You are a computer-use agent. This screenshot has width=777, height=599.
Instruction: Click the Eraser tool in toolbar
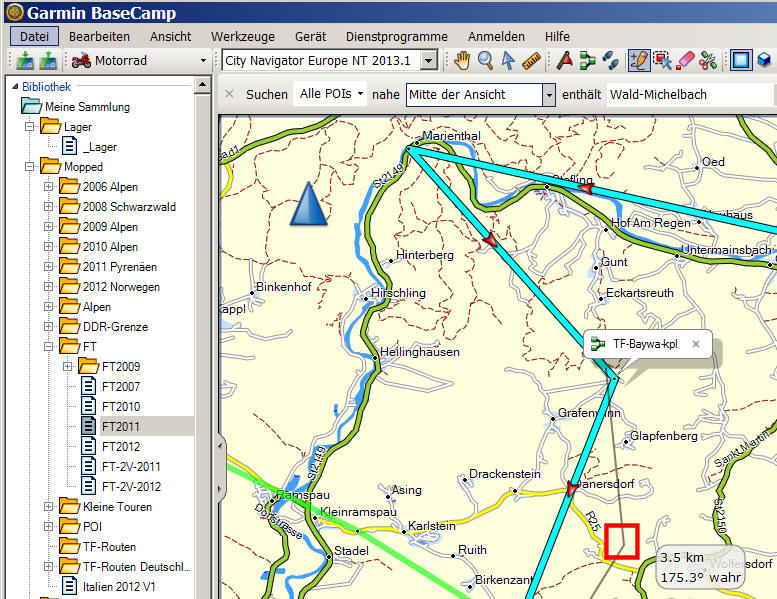tap(685, 61)
